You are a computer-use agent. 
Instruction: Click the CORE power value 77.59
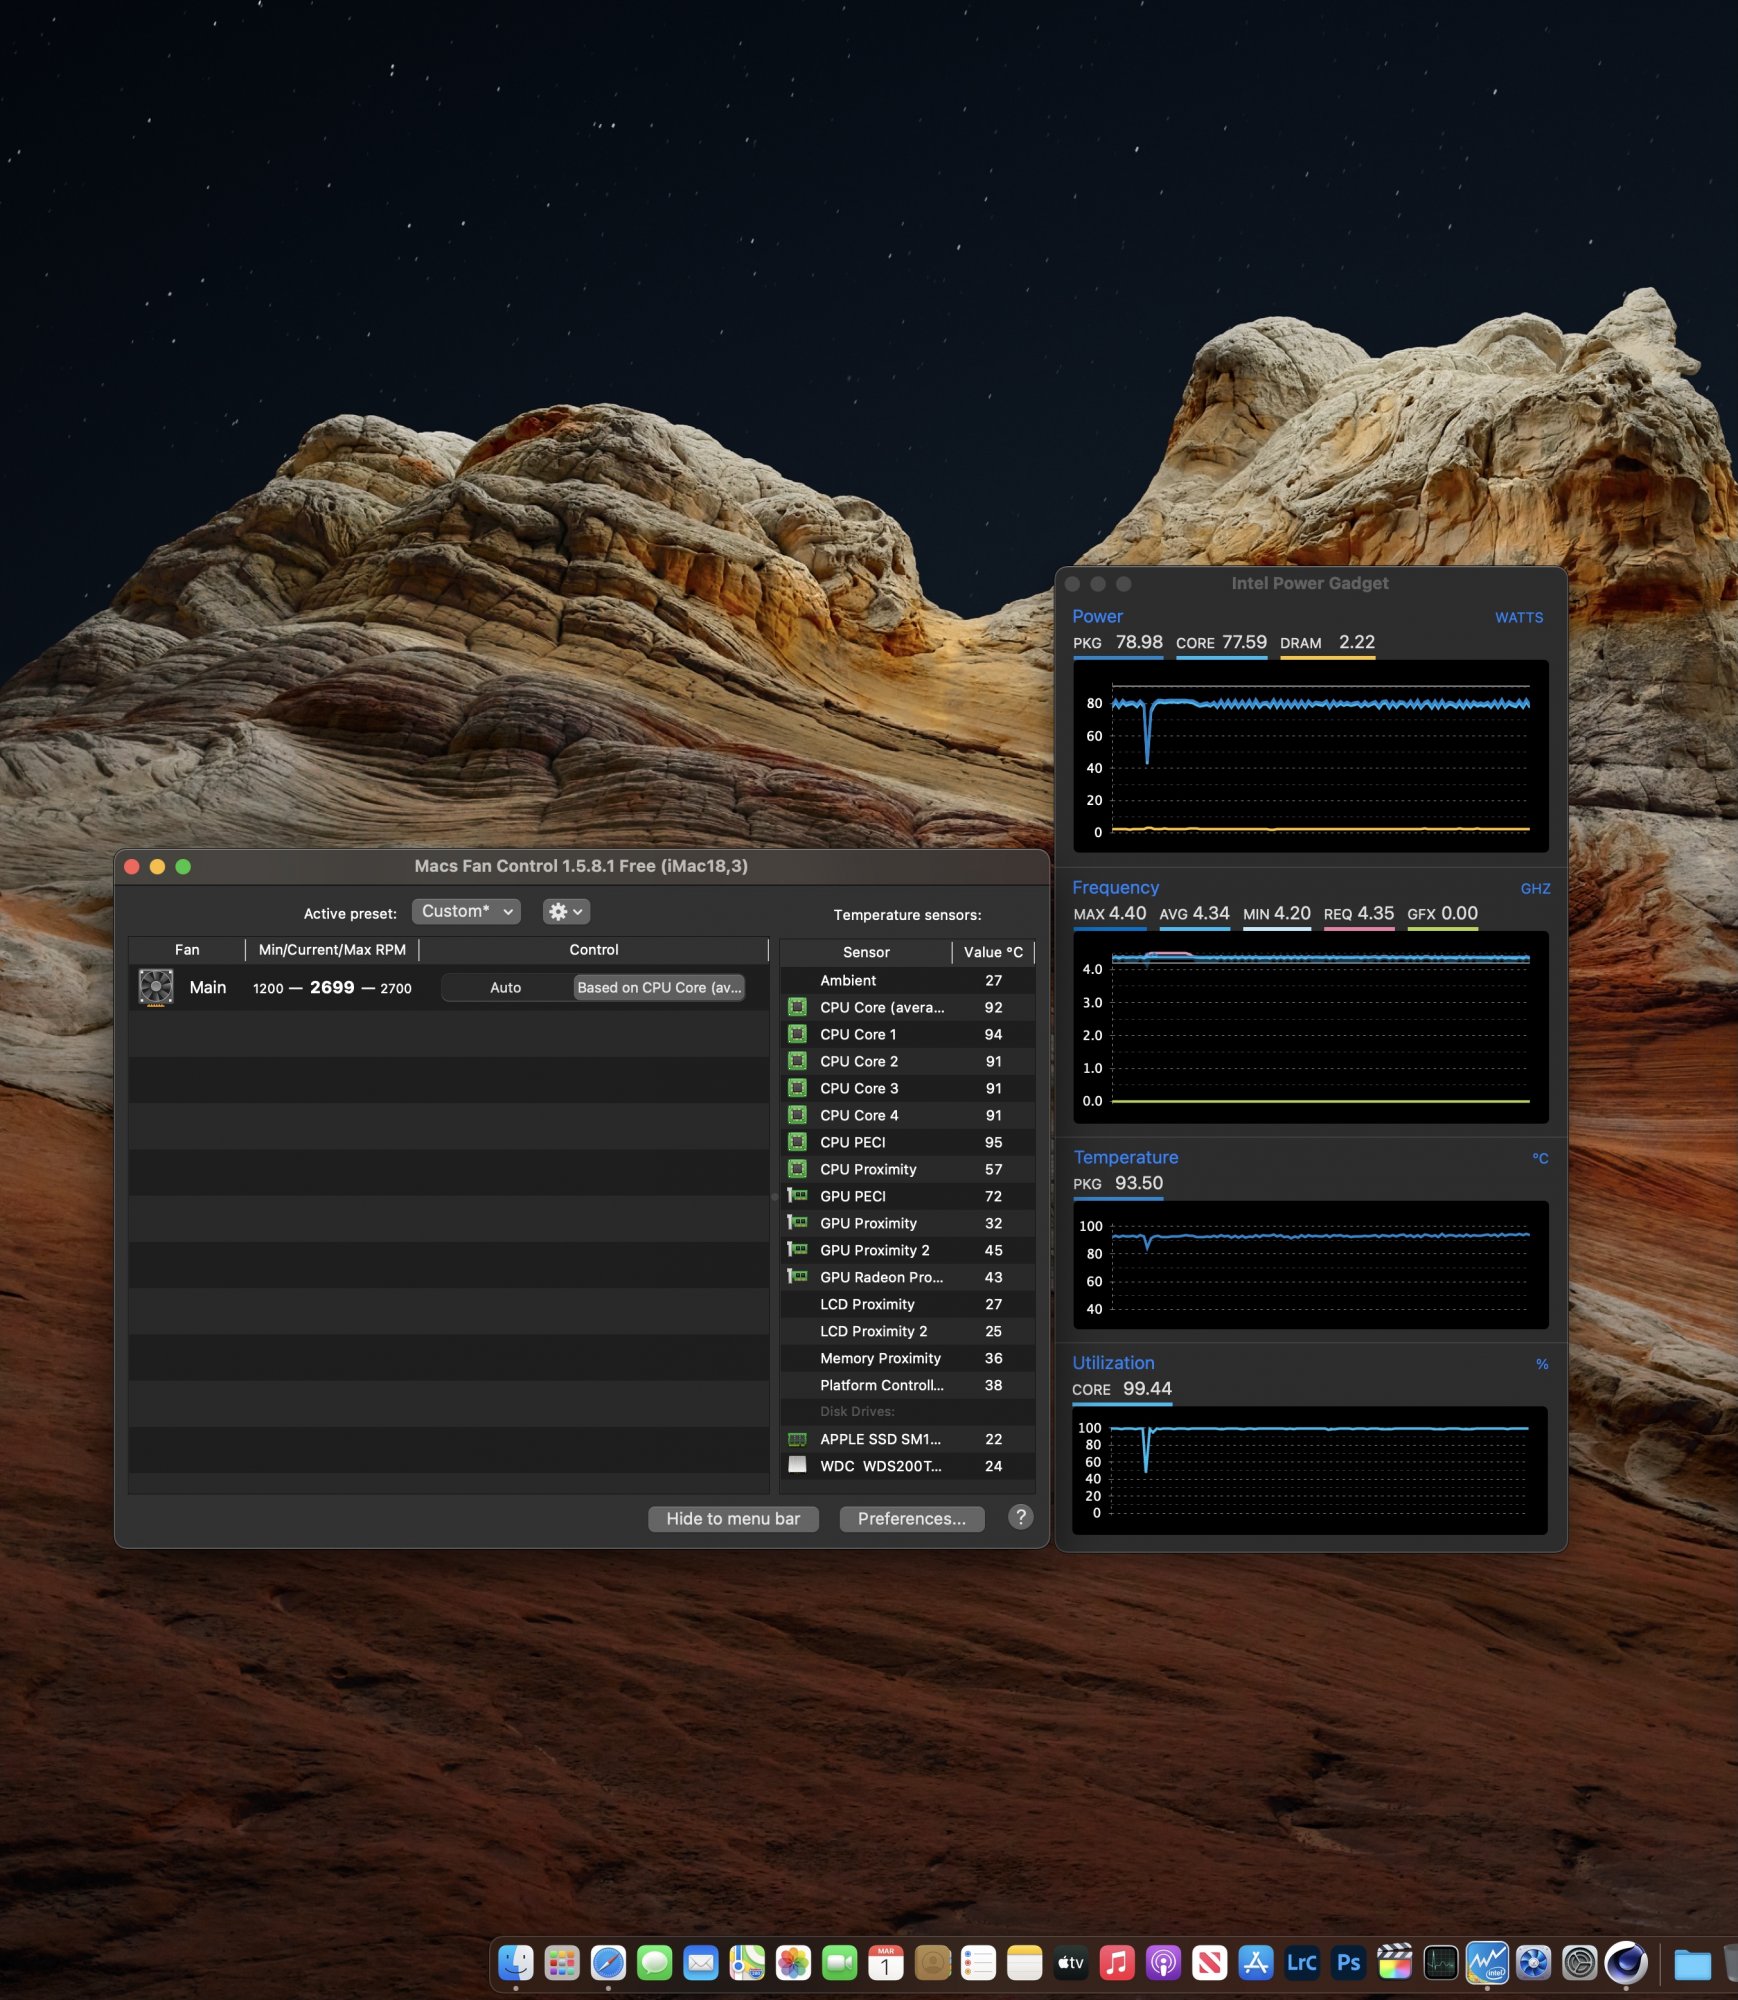click(x=1244, y=642)
